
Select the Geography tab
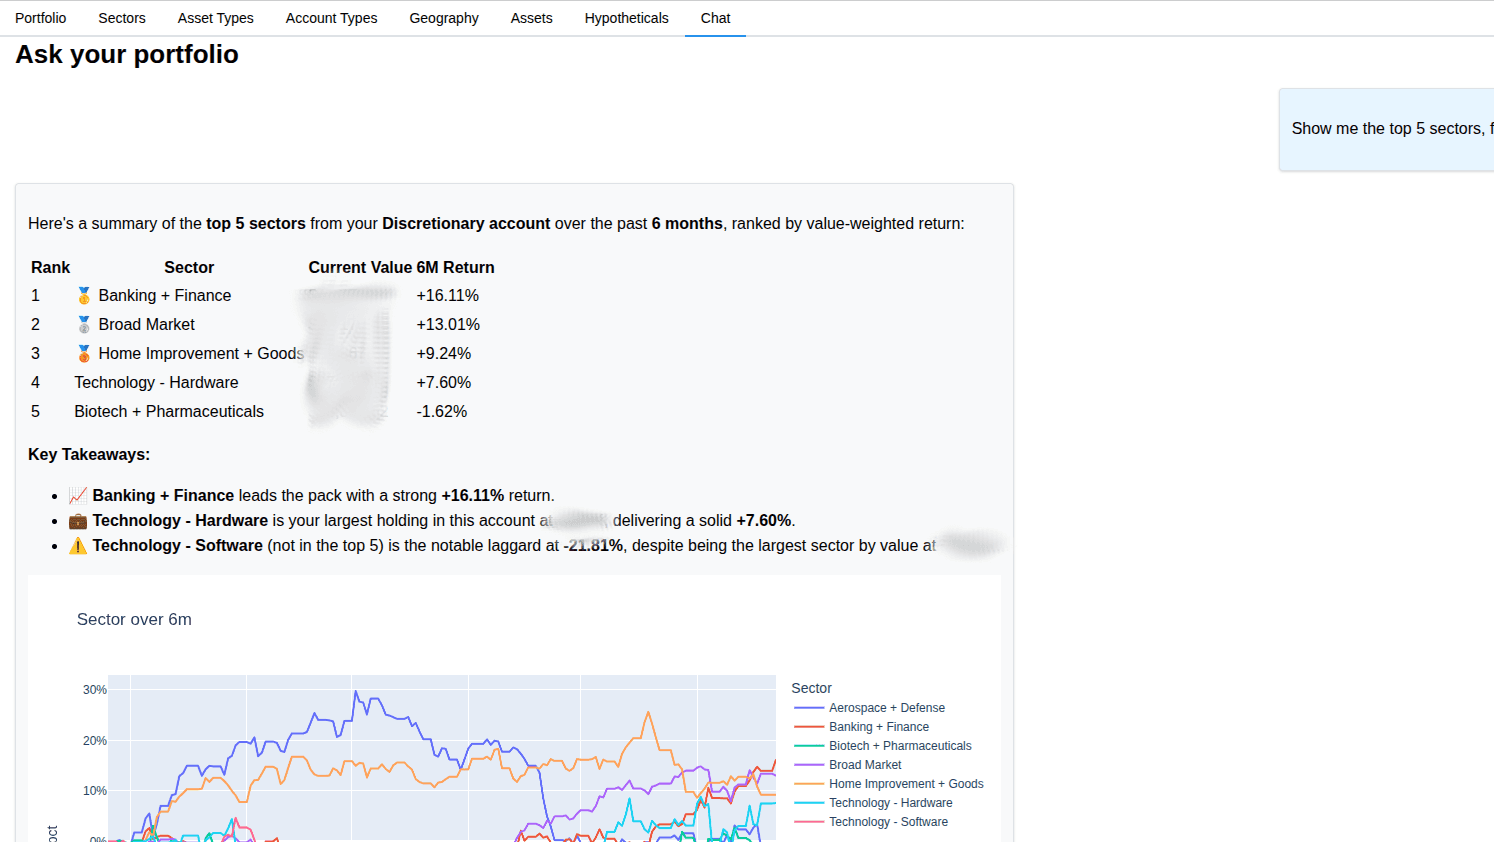[444, 18]
